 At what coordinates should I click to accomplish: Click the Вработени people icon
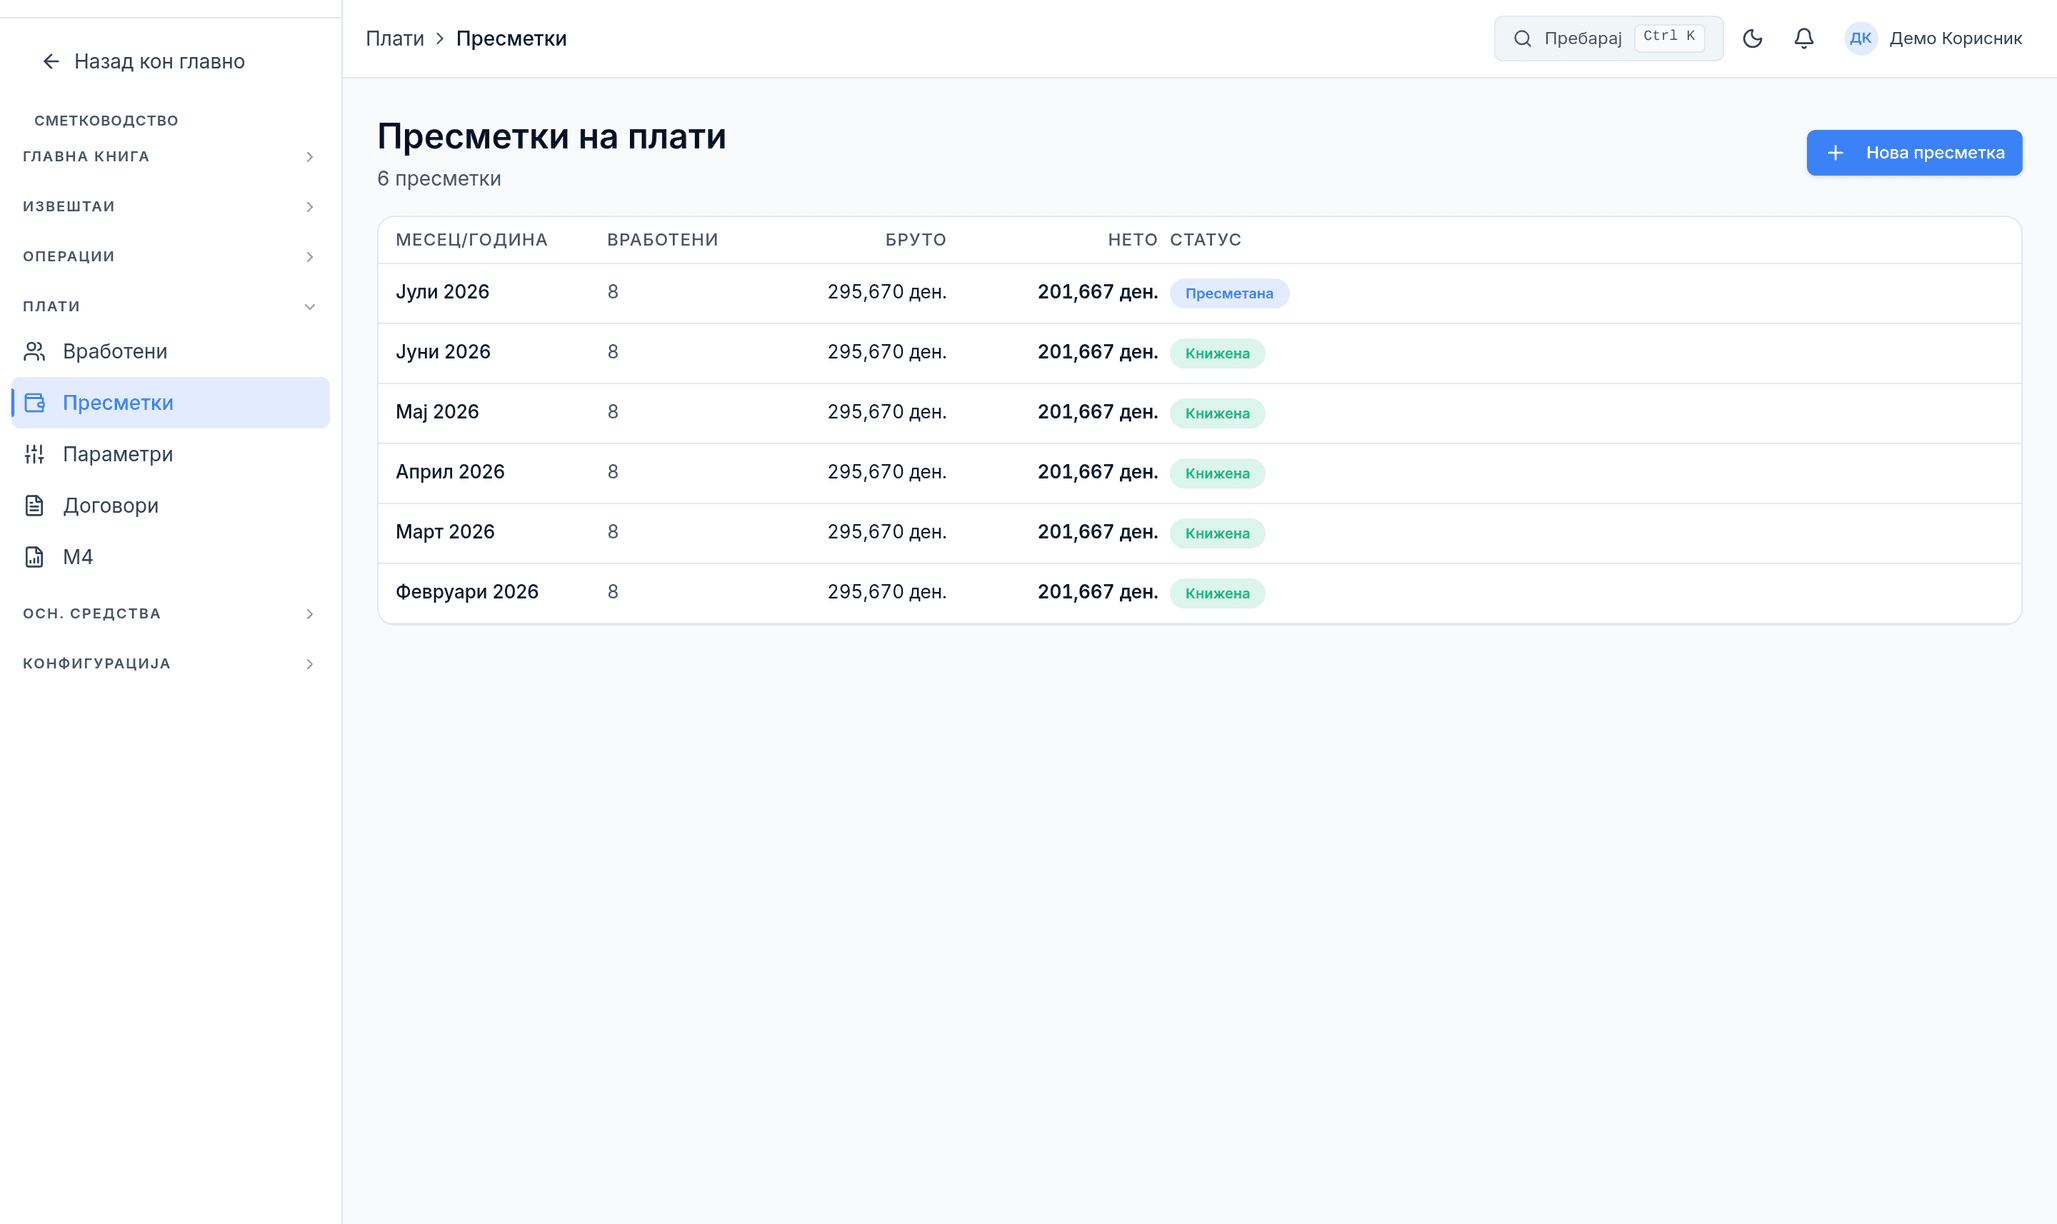35,351
